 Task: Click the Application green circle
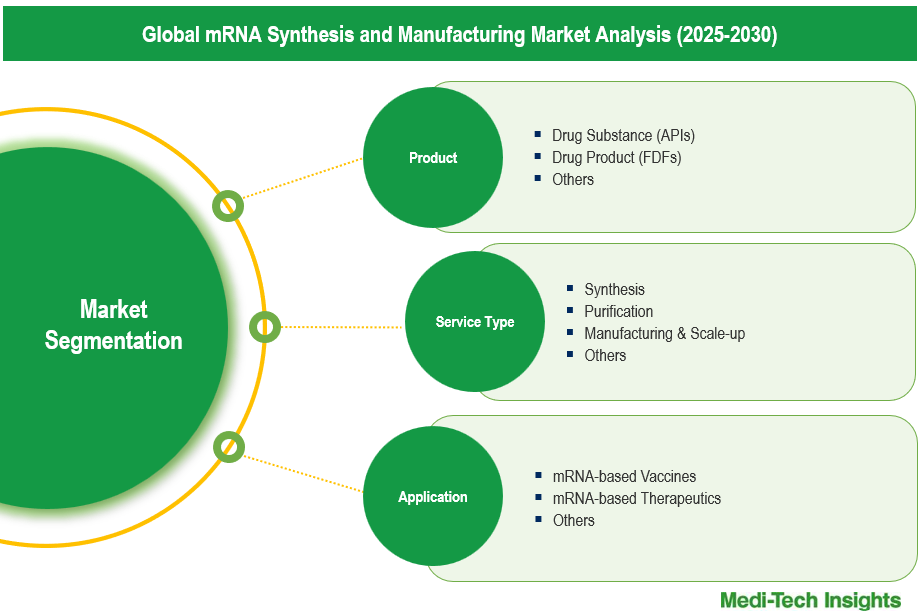coord(433,496)
